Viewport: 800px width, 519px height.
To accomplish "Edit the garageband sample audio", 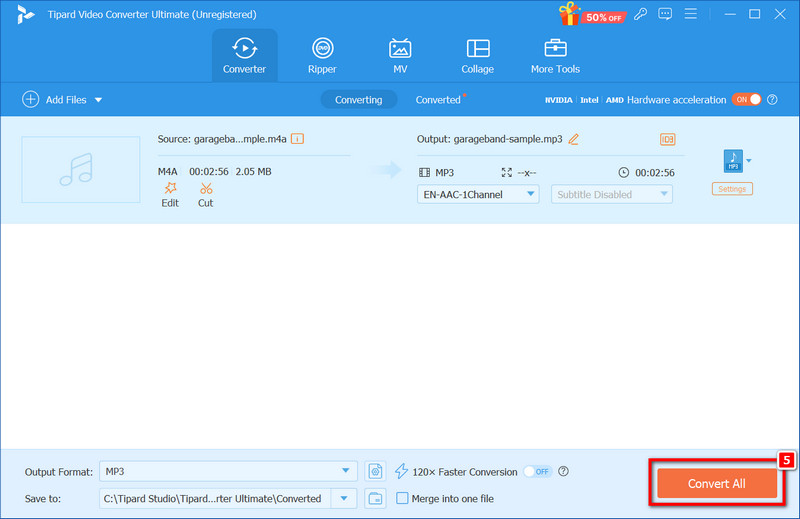I will point(170,195).
